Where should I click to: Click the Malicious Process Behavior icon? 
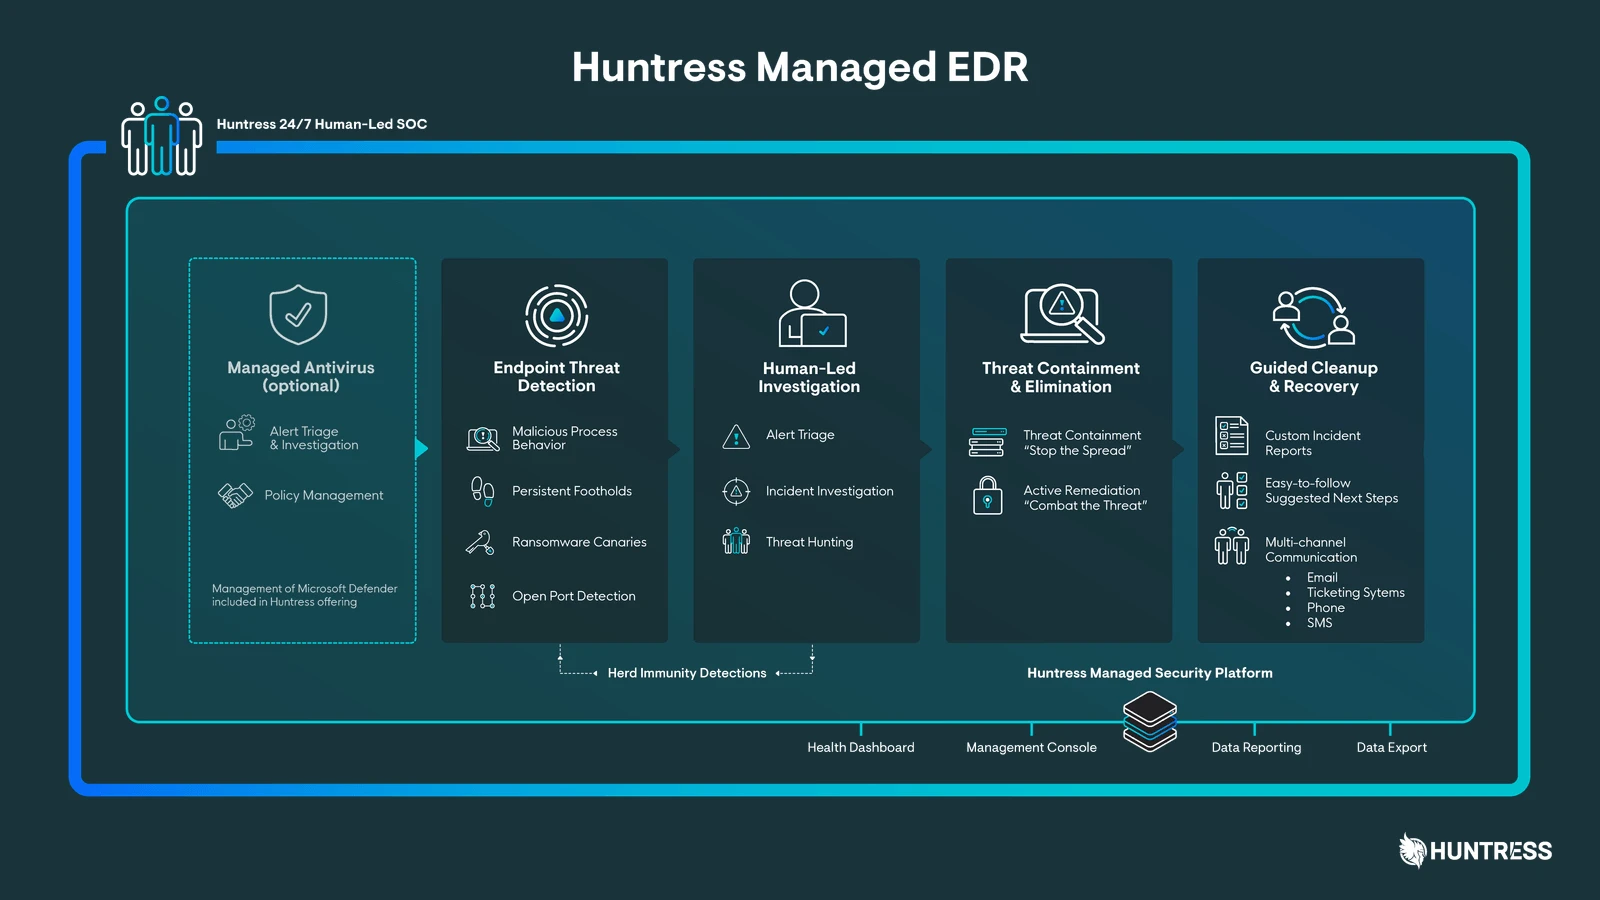(483, 438)
